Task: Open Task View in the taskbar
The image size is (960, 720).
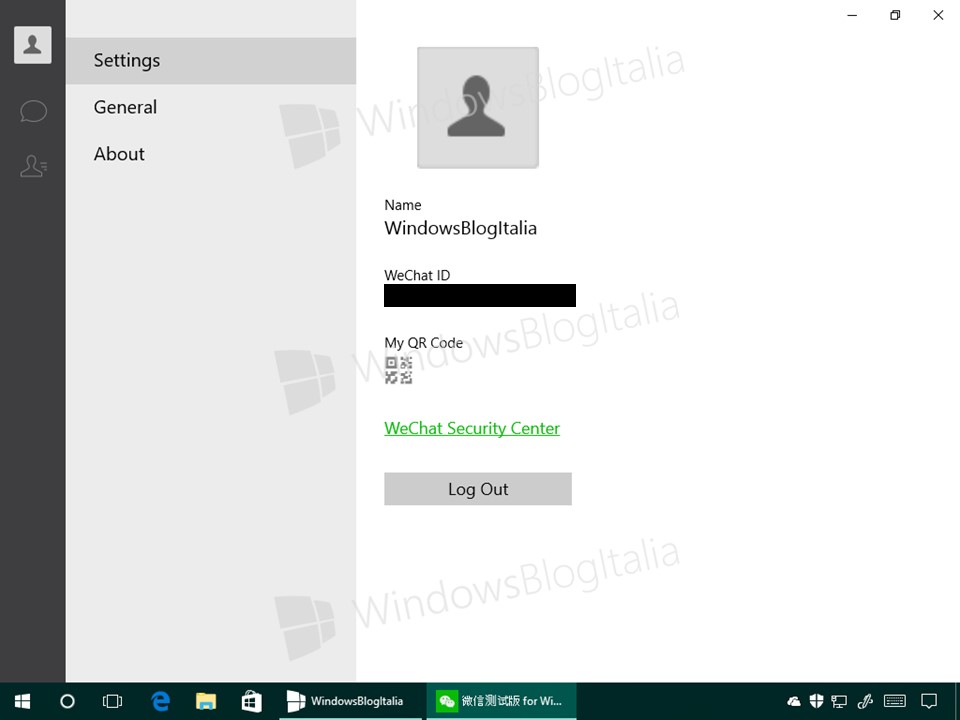Action: point(113,701)
